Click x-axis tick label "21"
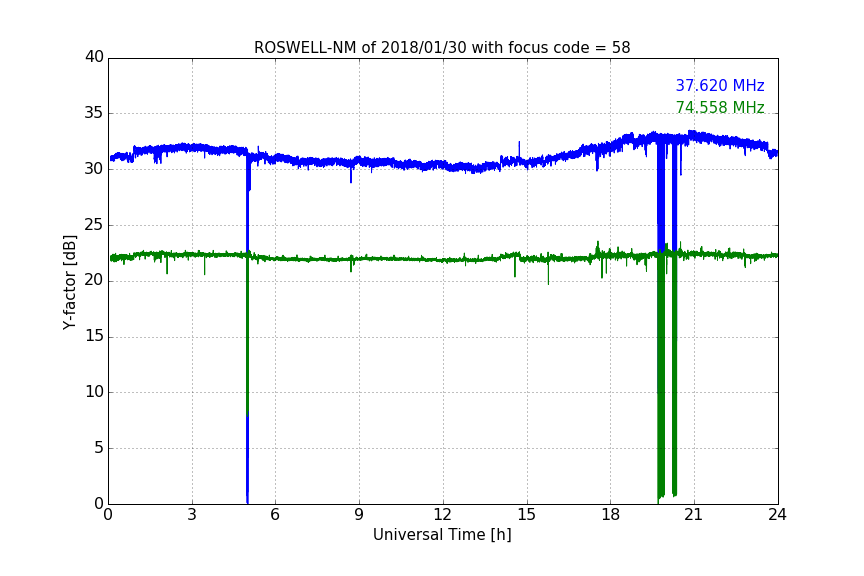Screen dimensions: 864x576 pos(694,515)
